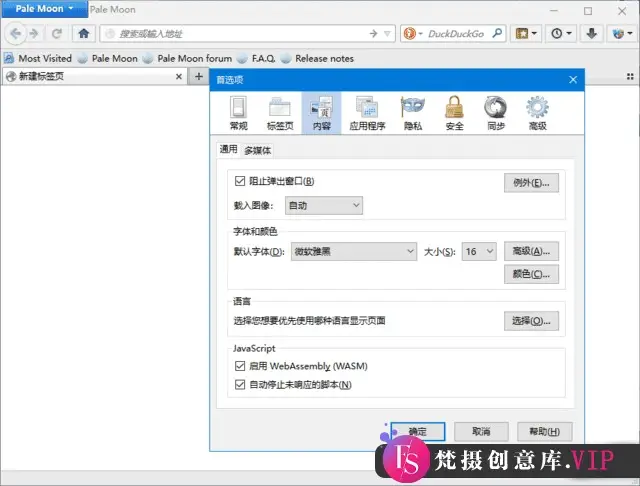Open the F.A.Q. bookmark
This screenshot has height=486, width=640.
pos(256,58)
